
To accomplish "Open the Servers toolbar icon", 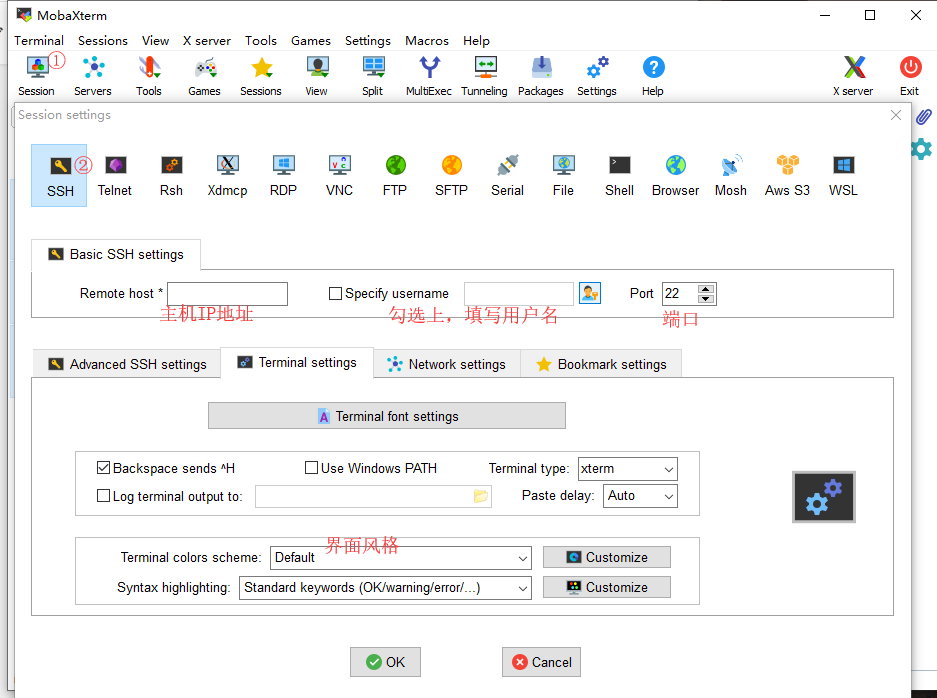I will coord(93,76).
